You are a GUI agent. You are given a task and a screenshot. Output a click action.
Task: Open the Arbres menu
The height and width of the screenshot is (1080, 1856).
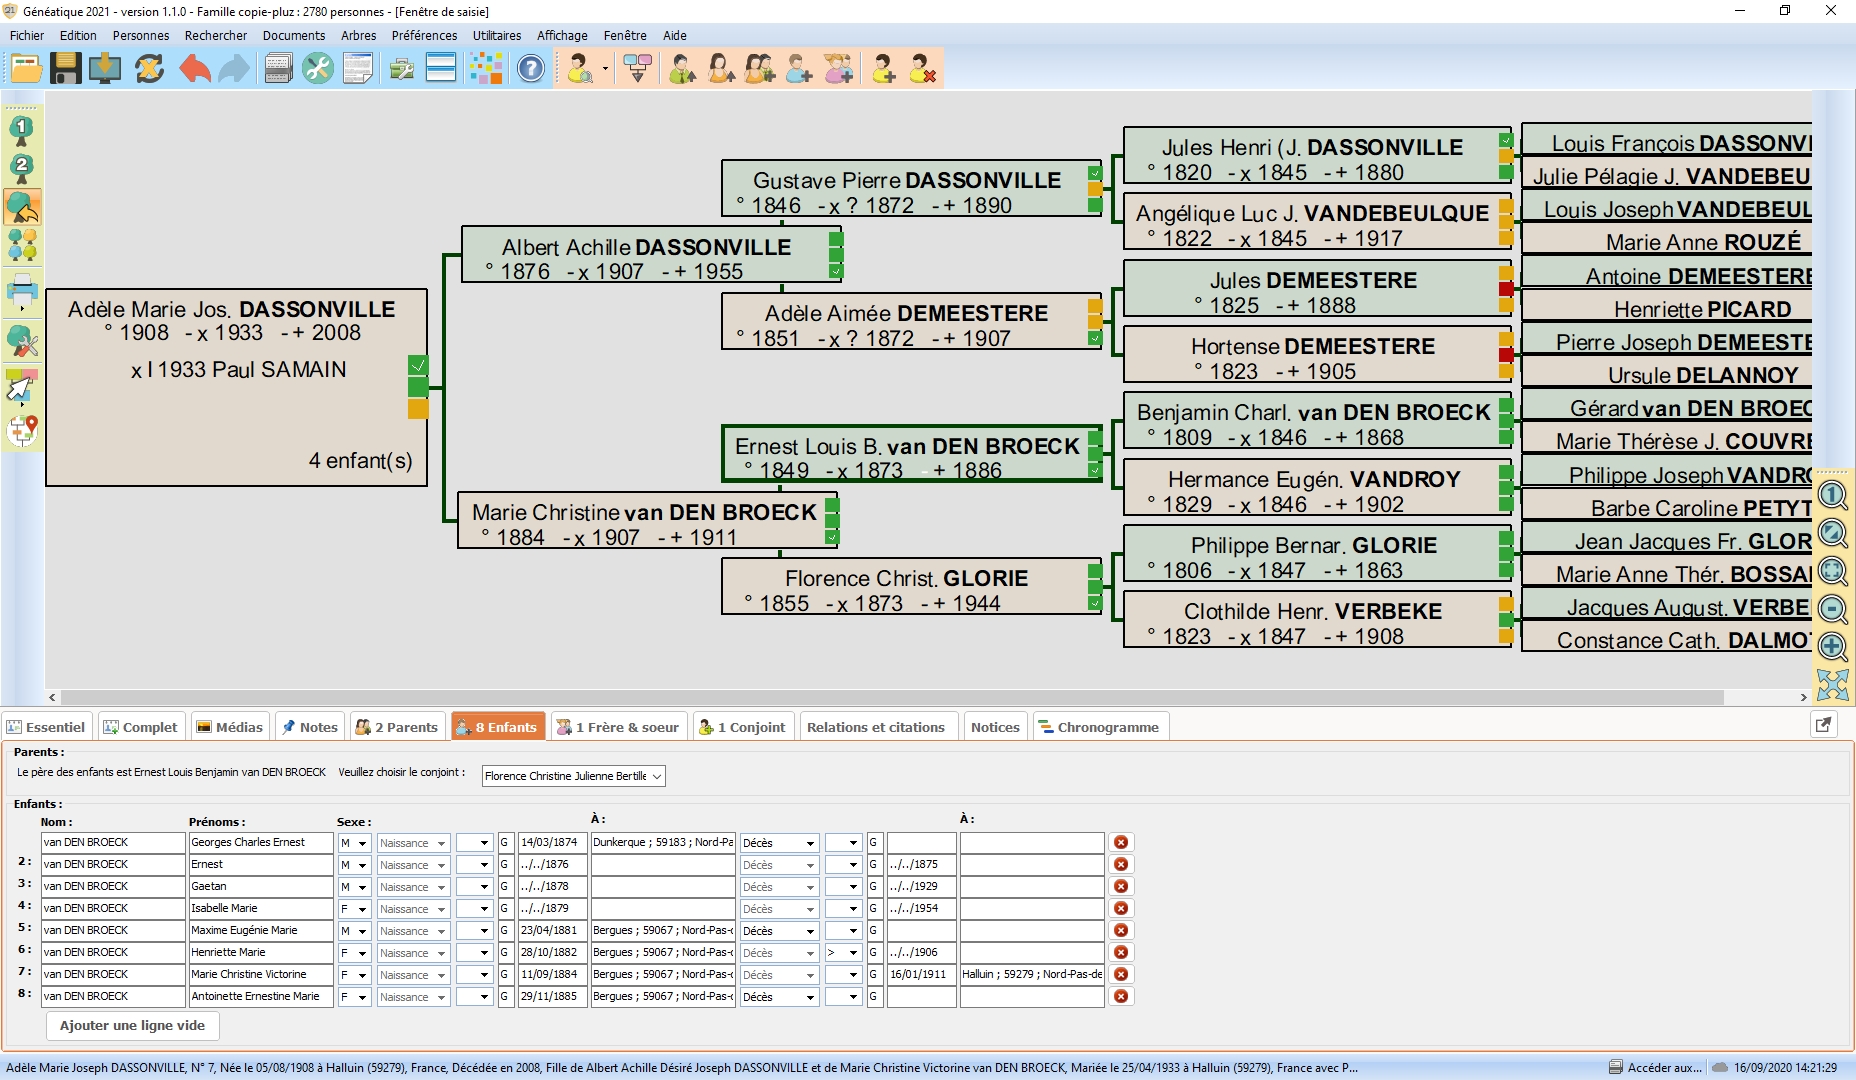(359, 35)
